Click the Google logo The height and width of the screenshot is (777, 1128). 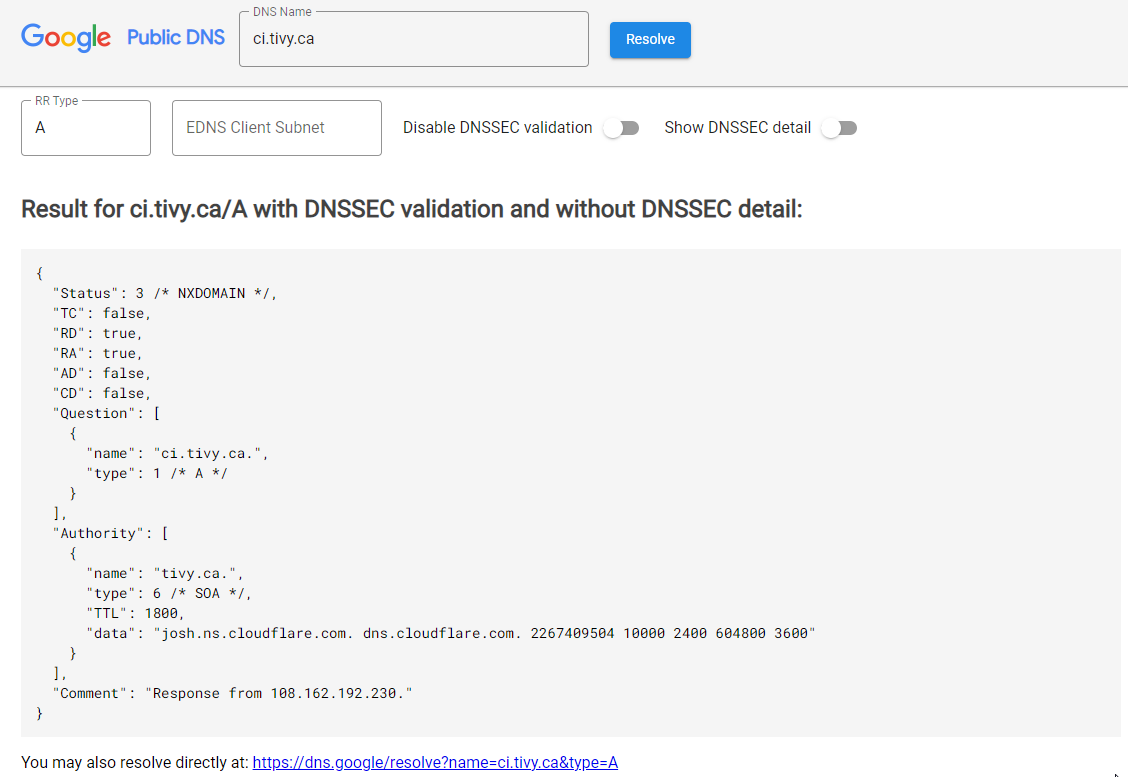pyautogui.click(x=65, y=37)
